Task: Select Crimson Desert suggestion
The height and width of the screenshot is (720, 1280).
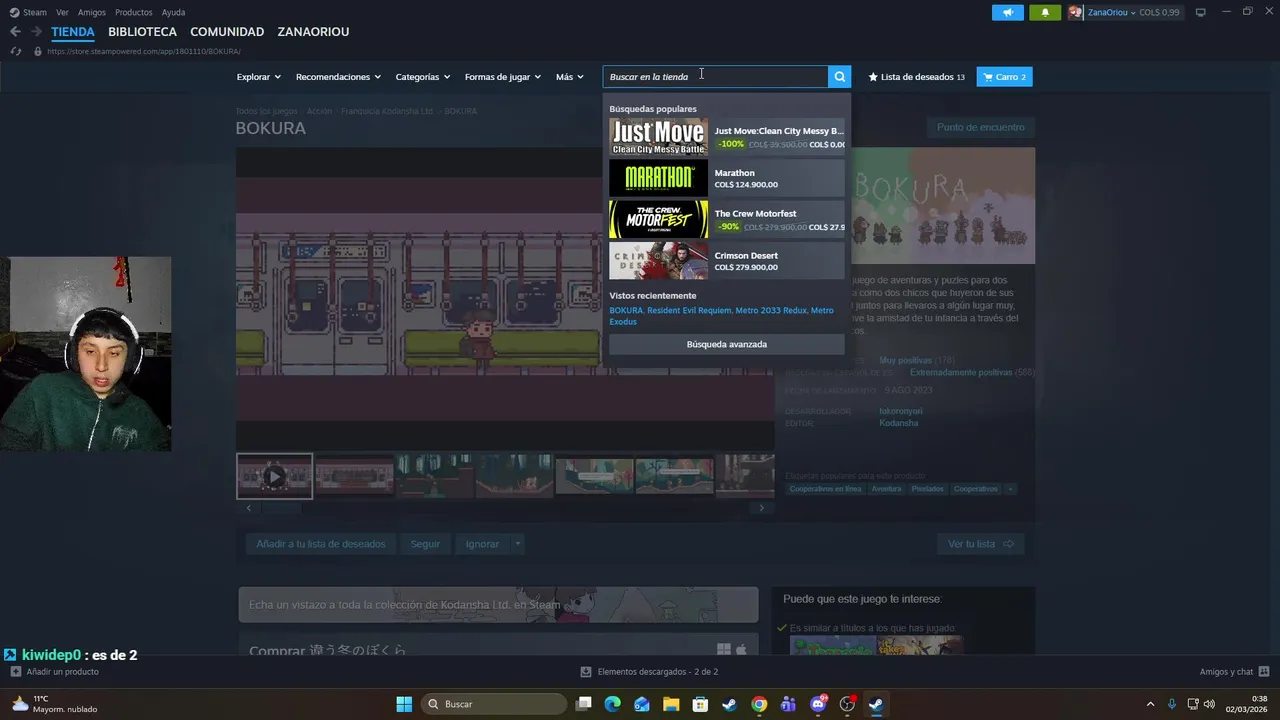Action: pyautogui.click(x=726, y=261)
